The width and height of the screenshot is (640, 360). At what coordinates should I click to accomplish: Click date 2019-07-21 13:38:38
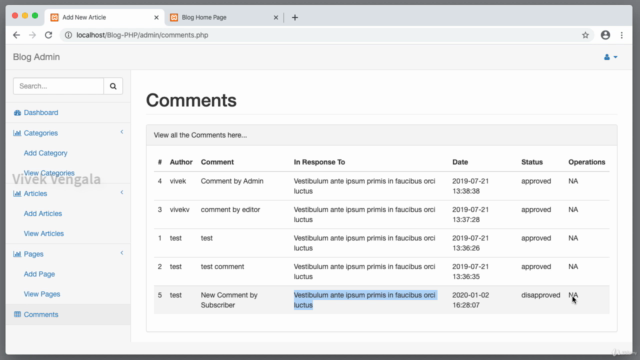click(470, 186)
